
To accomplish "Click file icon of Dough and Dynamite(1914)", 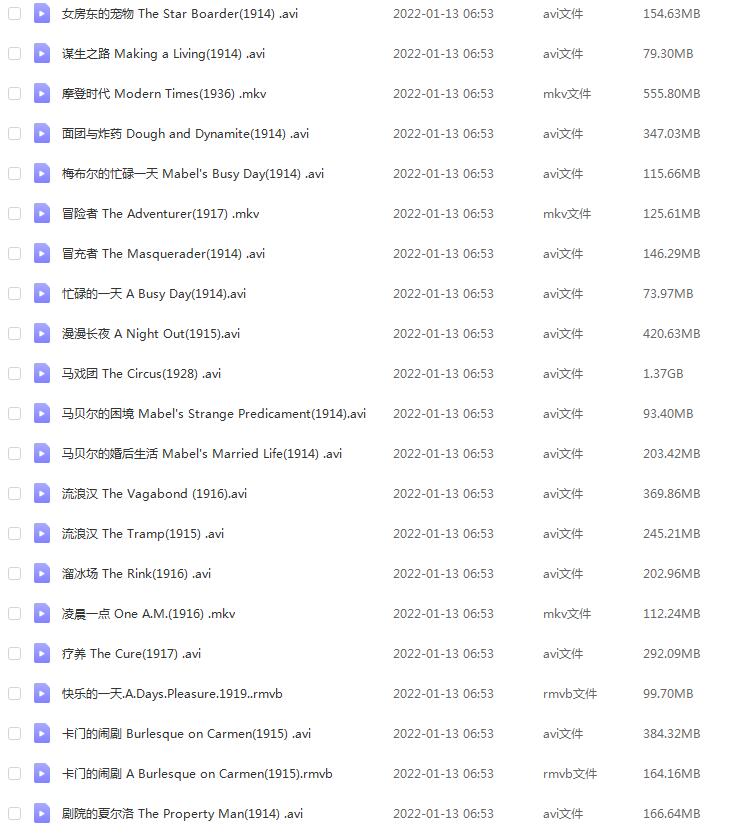I will coord(42,134).
